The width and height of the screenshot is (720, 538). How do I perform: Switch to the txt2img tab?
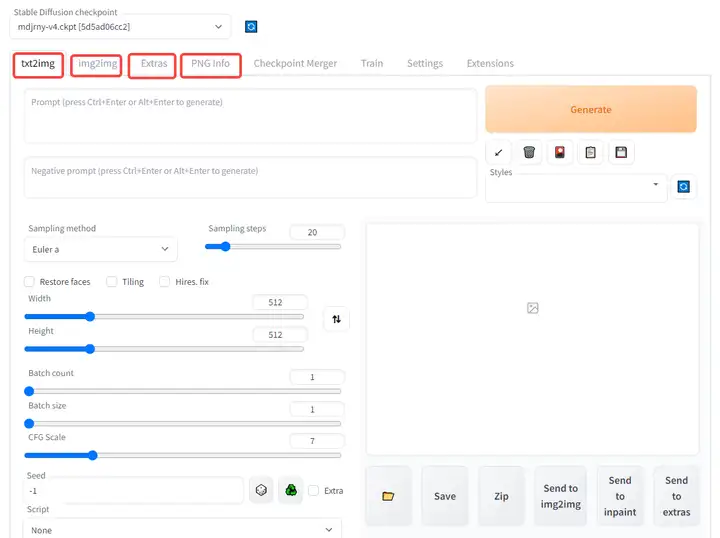point(38,63)
